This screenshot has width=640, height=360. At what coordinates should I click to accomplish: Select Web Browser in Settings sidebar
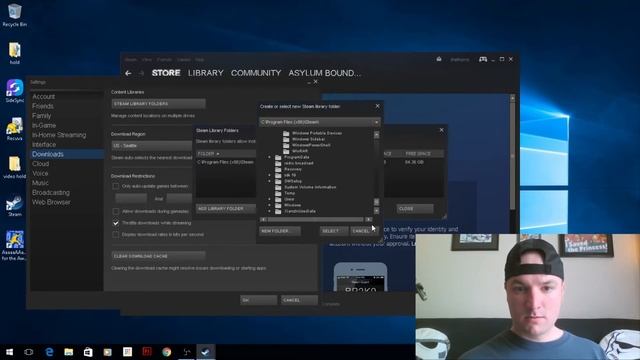pyautogui.click(x=51, y=202)
